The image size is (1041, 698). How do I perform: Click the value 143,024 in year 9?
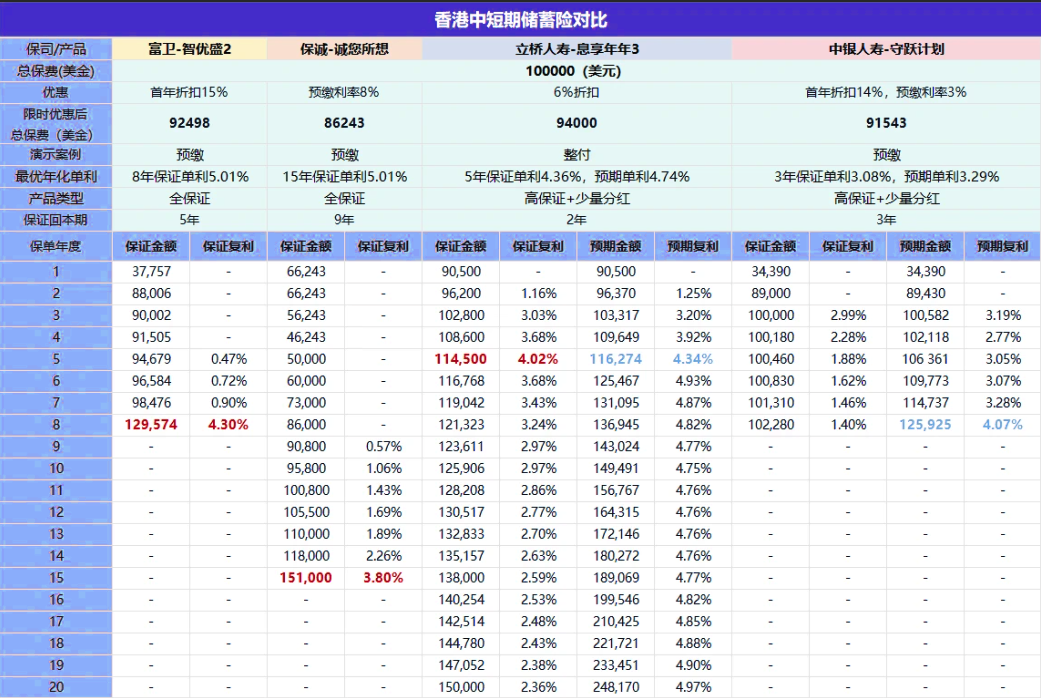click(x=616, y=446)
